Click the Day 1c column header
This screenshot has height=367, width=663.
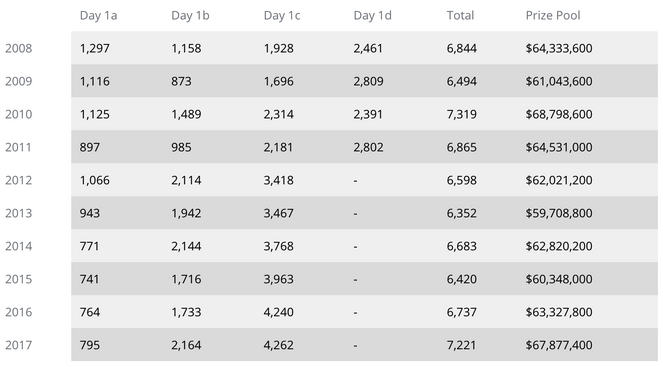click(x=282, y=16)
